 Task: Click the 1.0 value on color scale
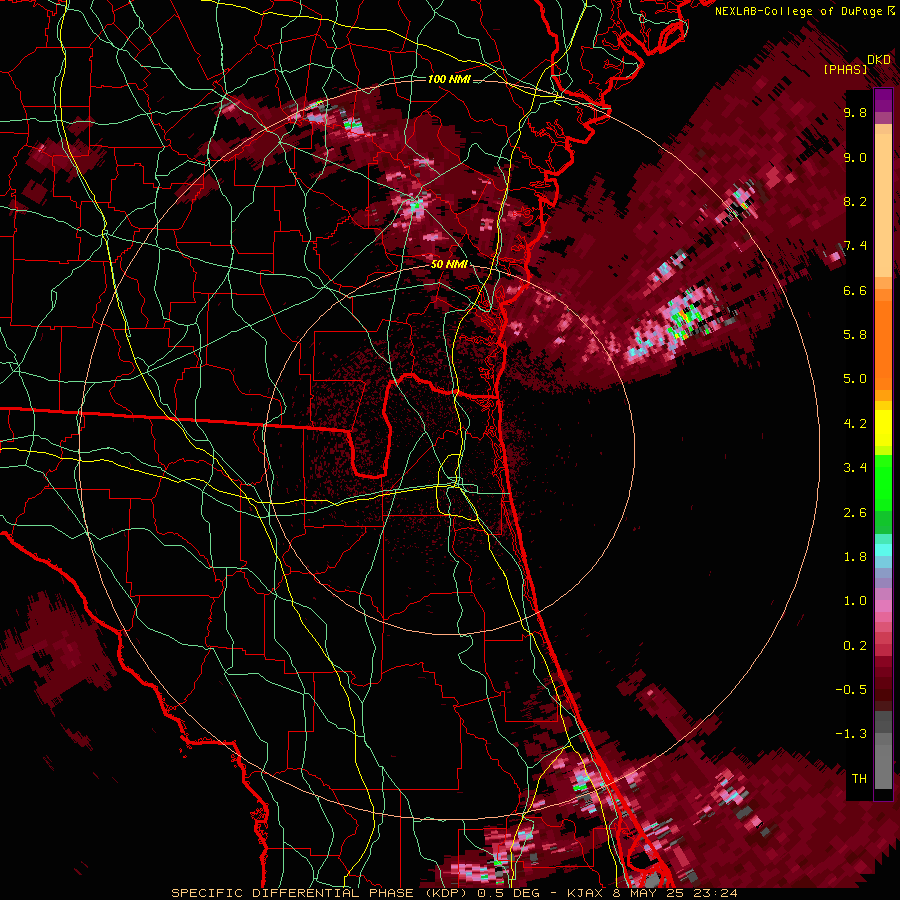coord(855,601)
